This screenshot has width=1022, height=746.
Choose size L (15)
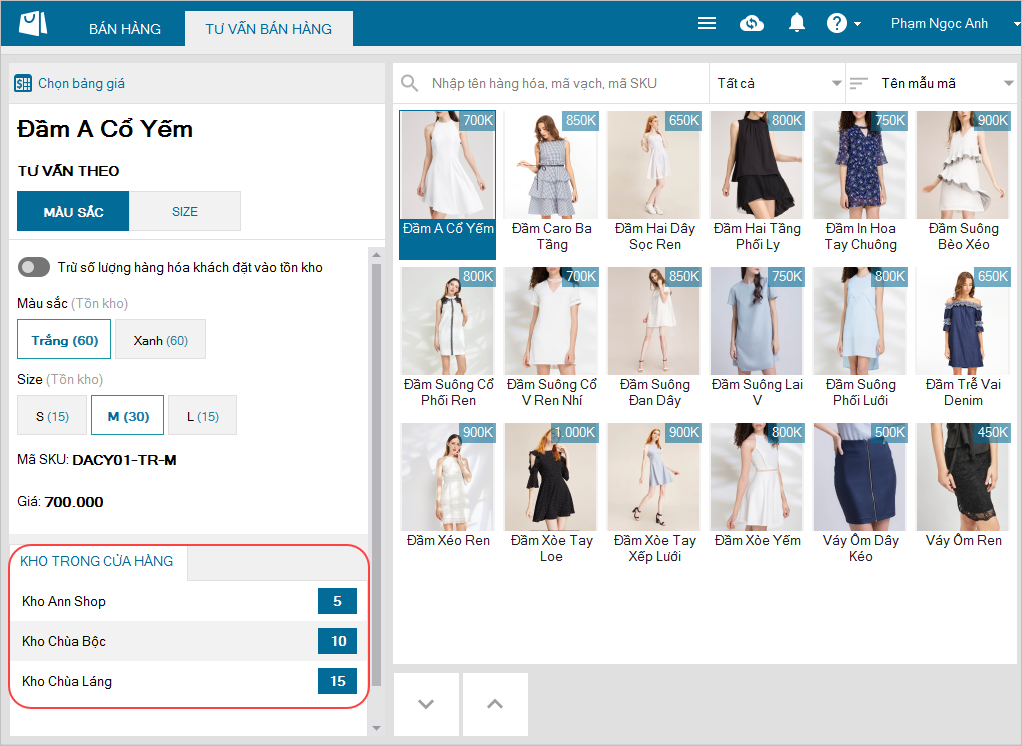(202, 416)
